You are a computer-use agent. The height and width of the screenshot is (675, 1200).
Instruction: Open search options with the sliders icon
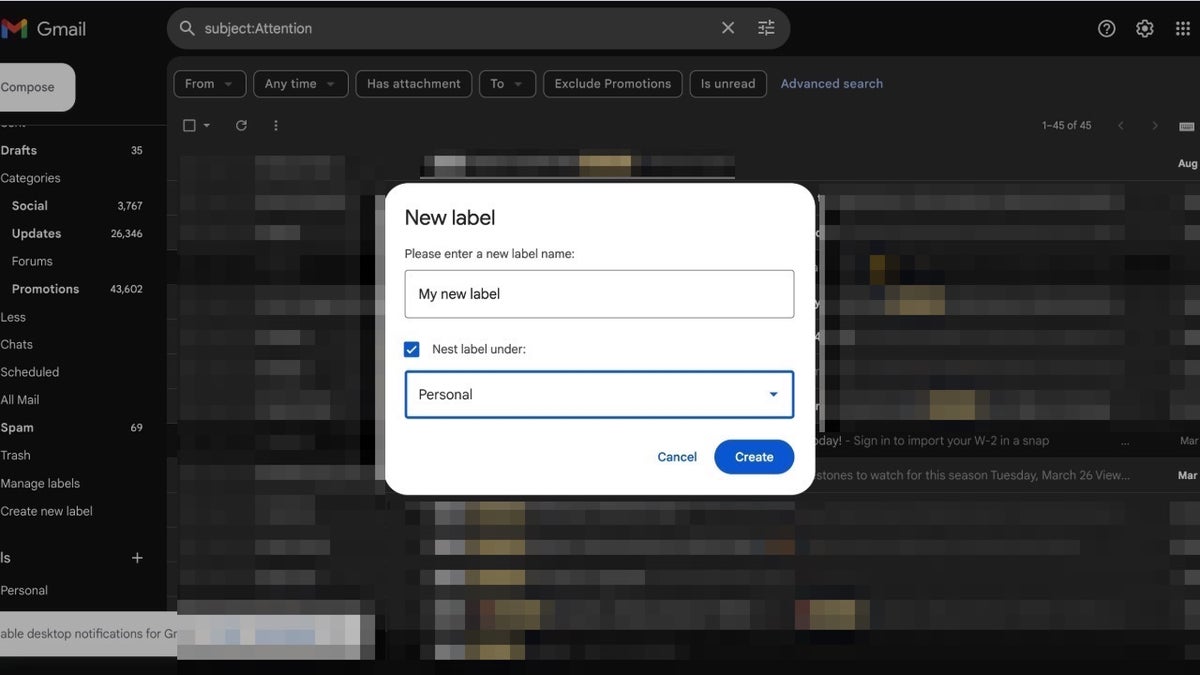(x=766, y=28)
